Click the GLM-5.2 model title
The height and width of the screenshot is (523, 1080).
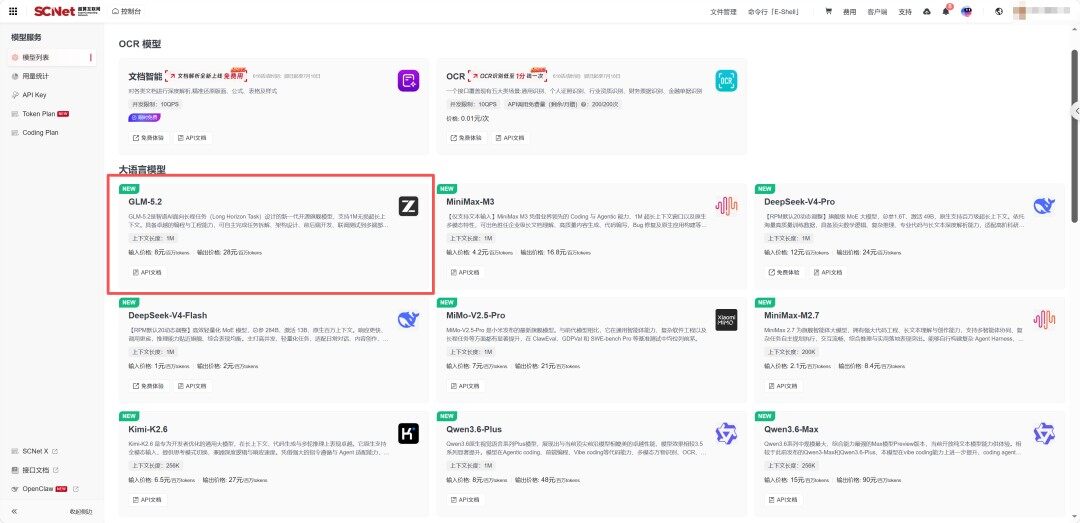click(145, 202)
